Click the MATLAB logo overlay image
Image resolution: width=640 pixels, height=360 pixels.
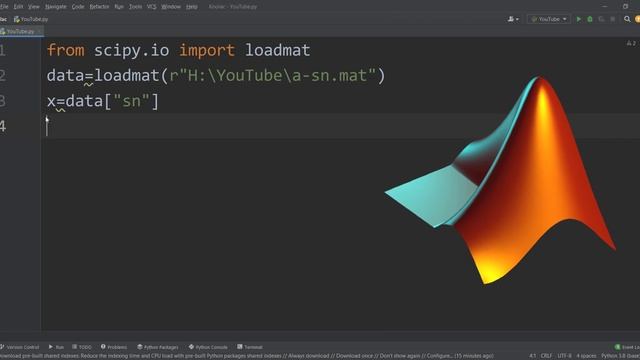501,180
